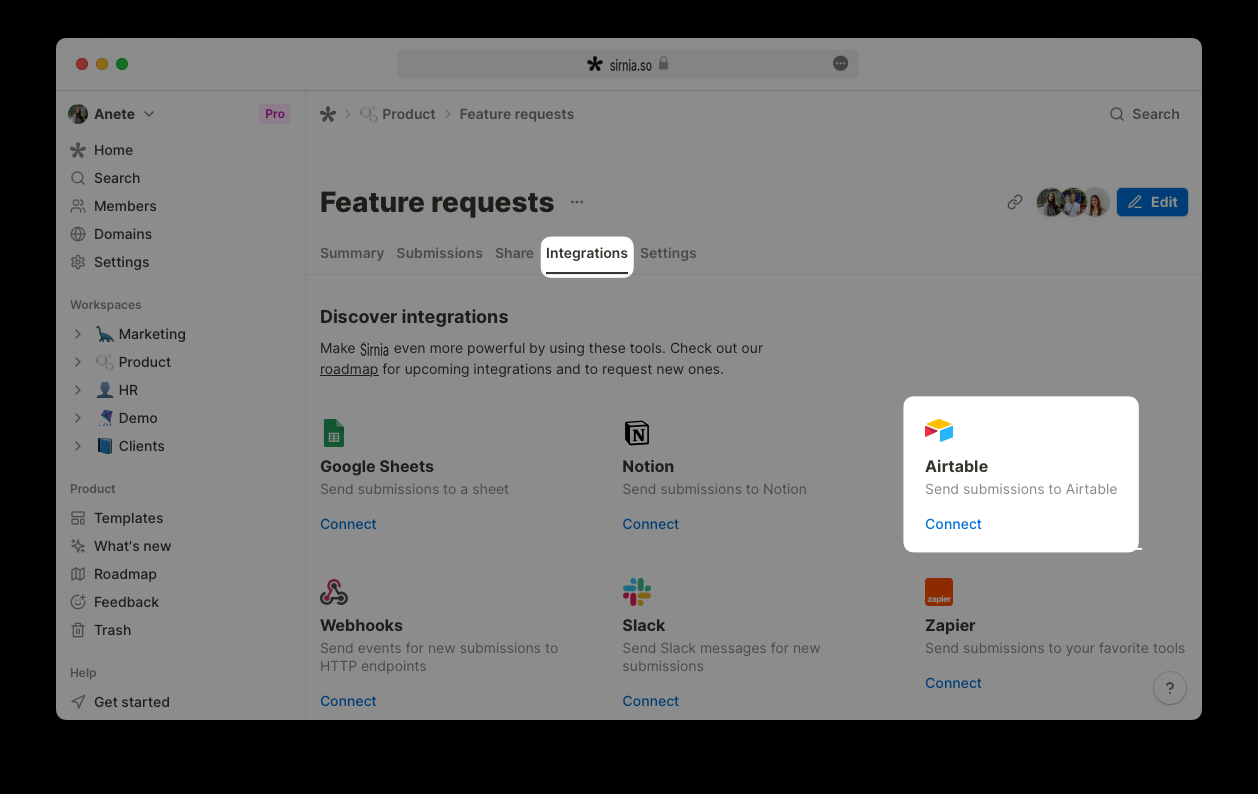Open What's new sparkle icon

click(x=78, y=546)
